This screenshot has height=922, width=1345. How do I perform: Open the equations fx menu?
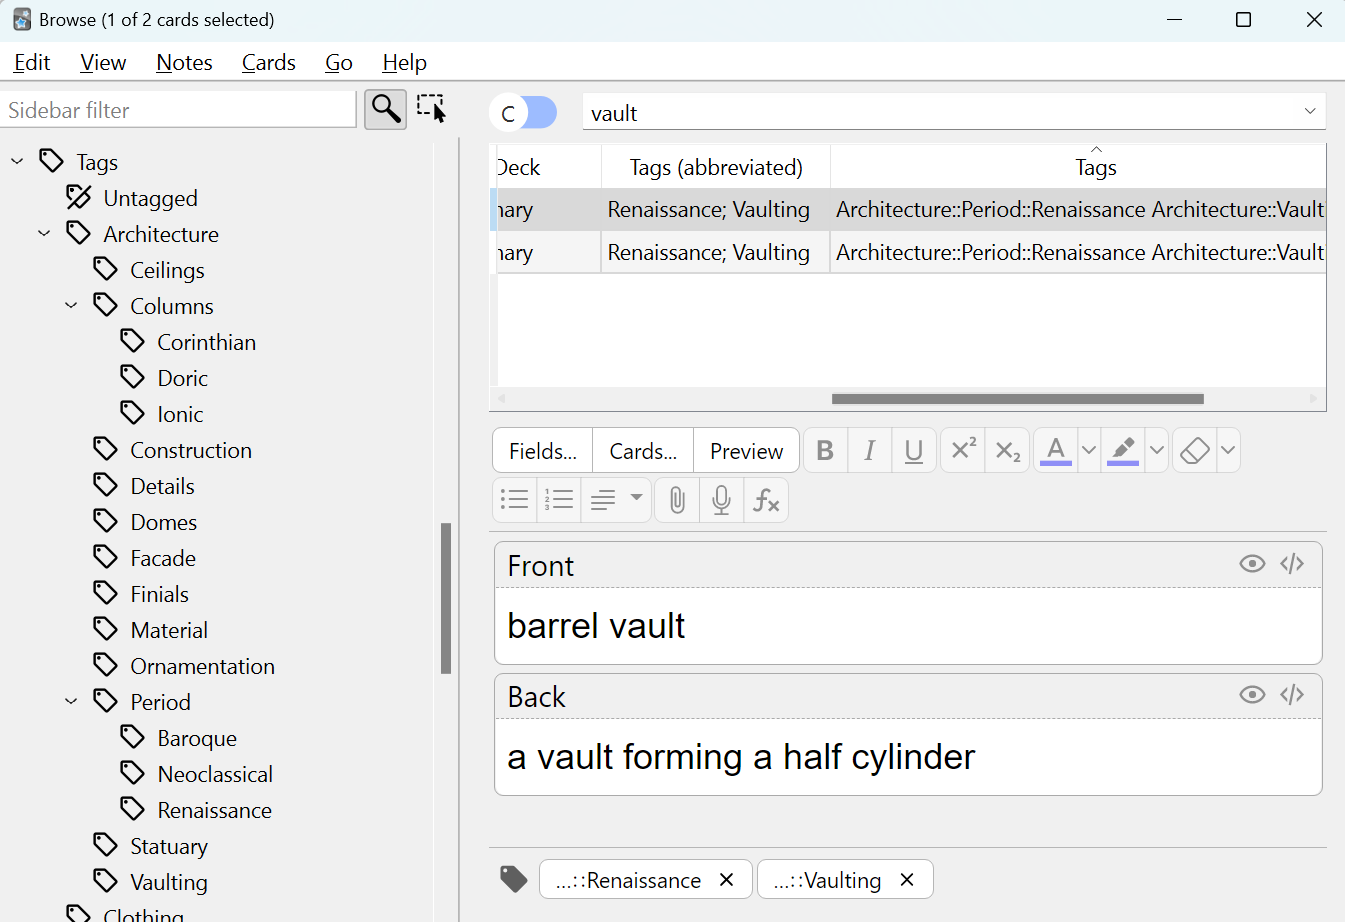766,500
